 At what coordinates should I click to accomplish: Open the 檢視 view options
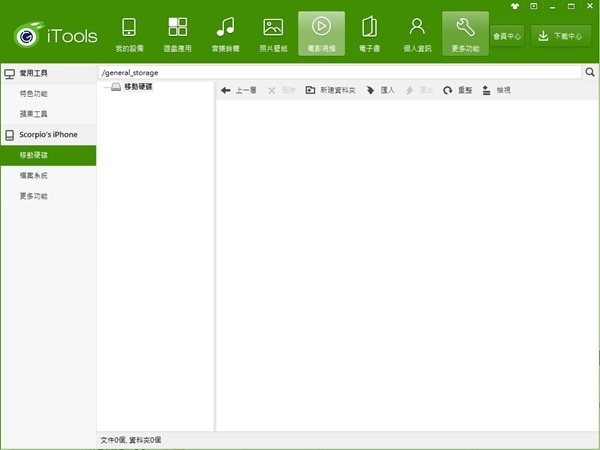(x=496, y=90)
